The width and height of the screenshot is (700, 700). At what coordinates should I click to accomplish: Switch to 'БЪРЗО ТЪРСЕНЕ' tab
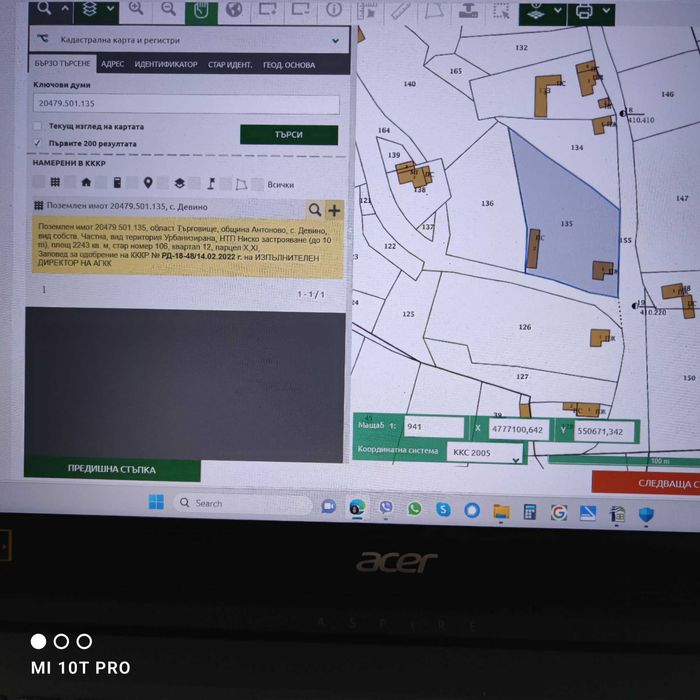pos(62,63)
